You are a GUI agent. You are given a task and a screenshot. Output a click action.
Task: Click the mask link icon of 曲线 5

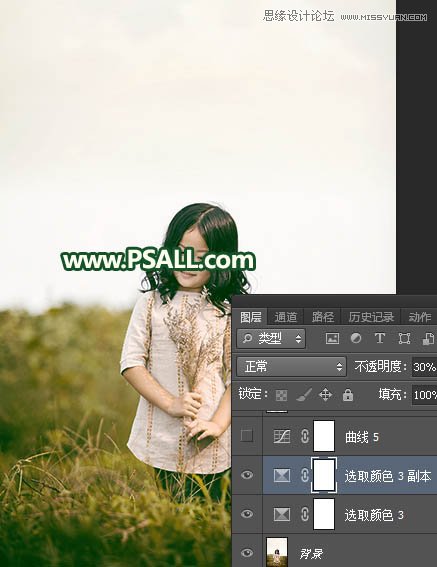[x=305, y=436]
